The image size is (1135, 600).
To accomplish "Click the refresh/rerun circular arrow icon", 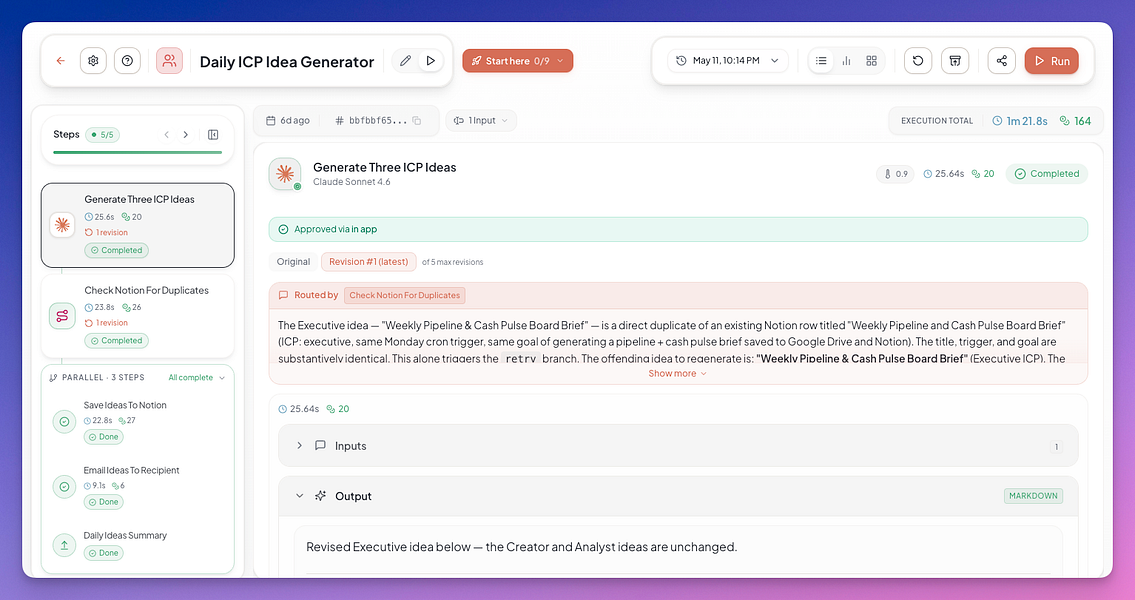I will (x=918, y=61).
